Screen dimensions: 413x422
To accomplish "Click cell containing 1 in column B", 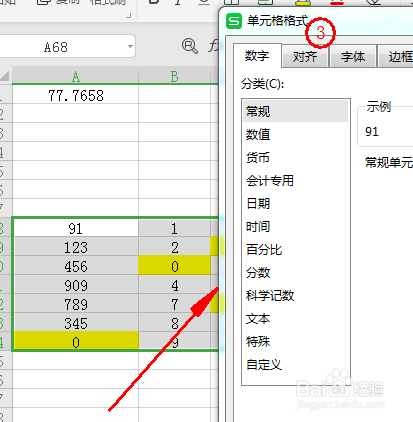I will click(x=174, y=228).
